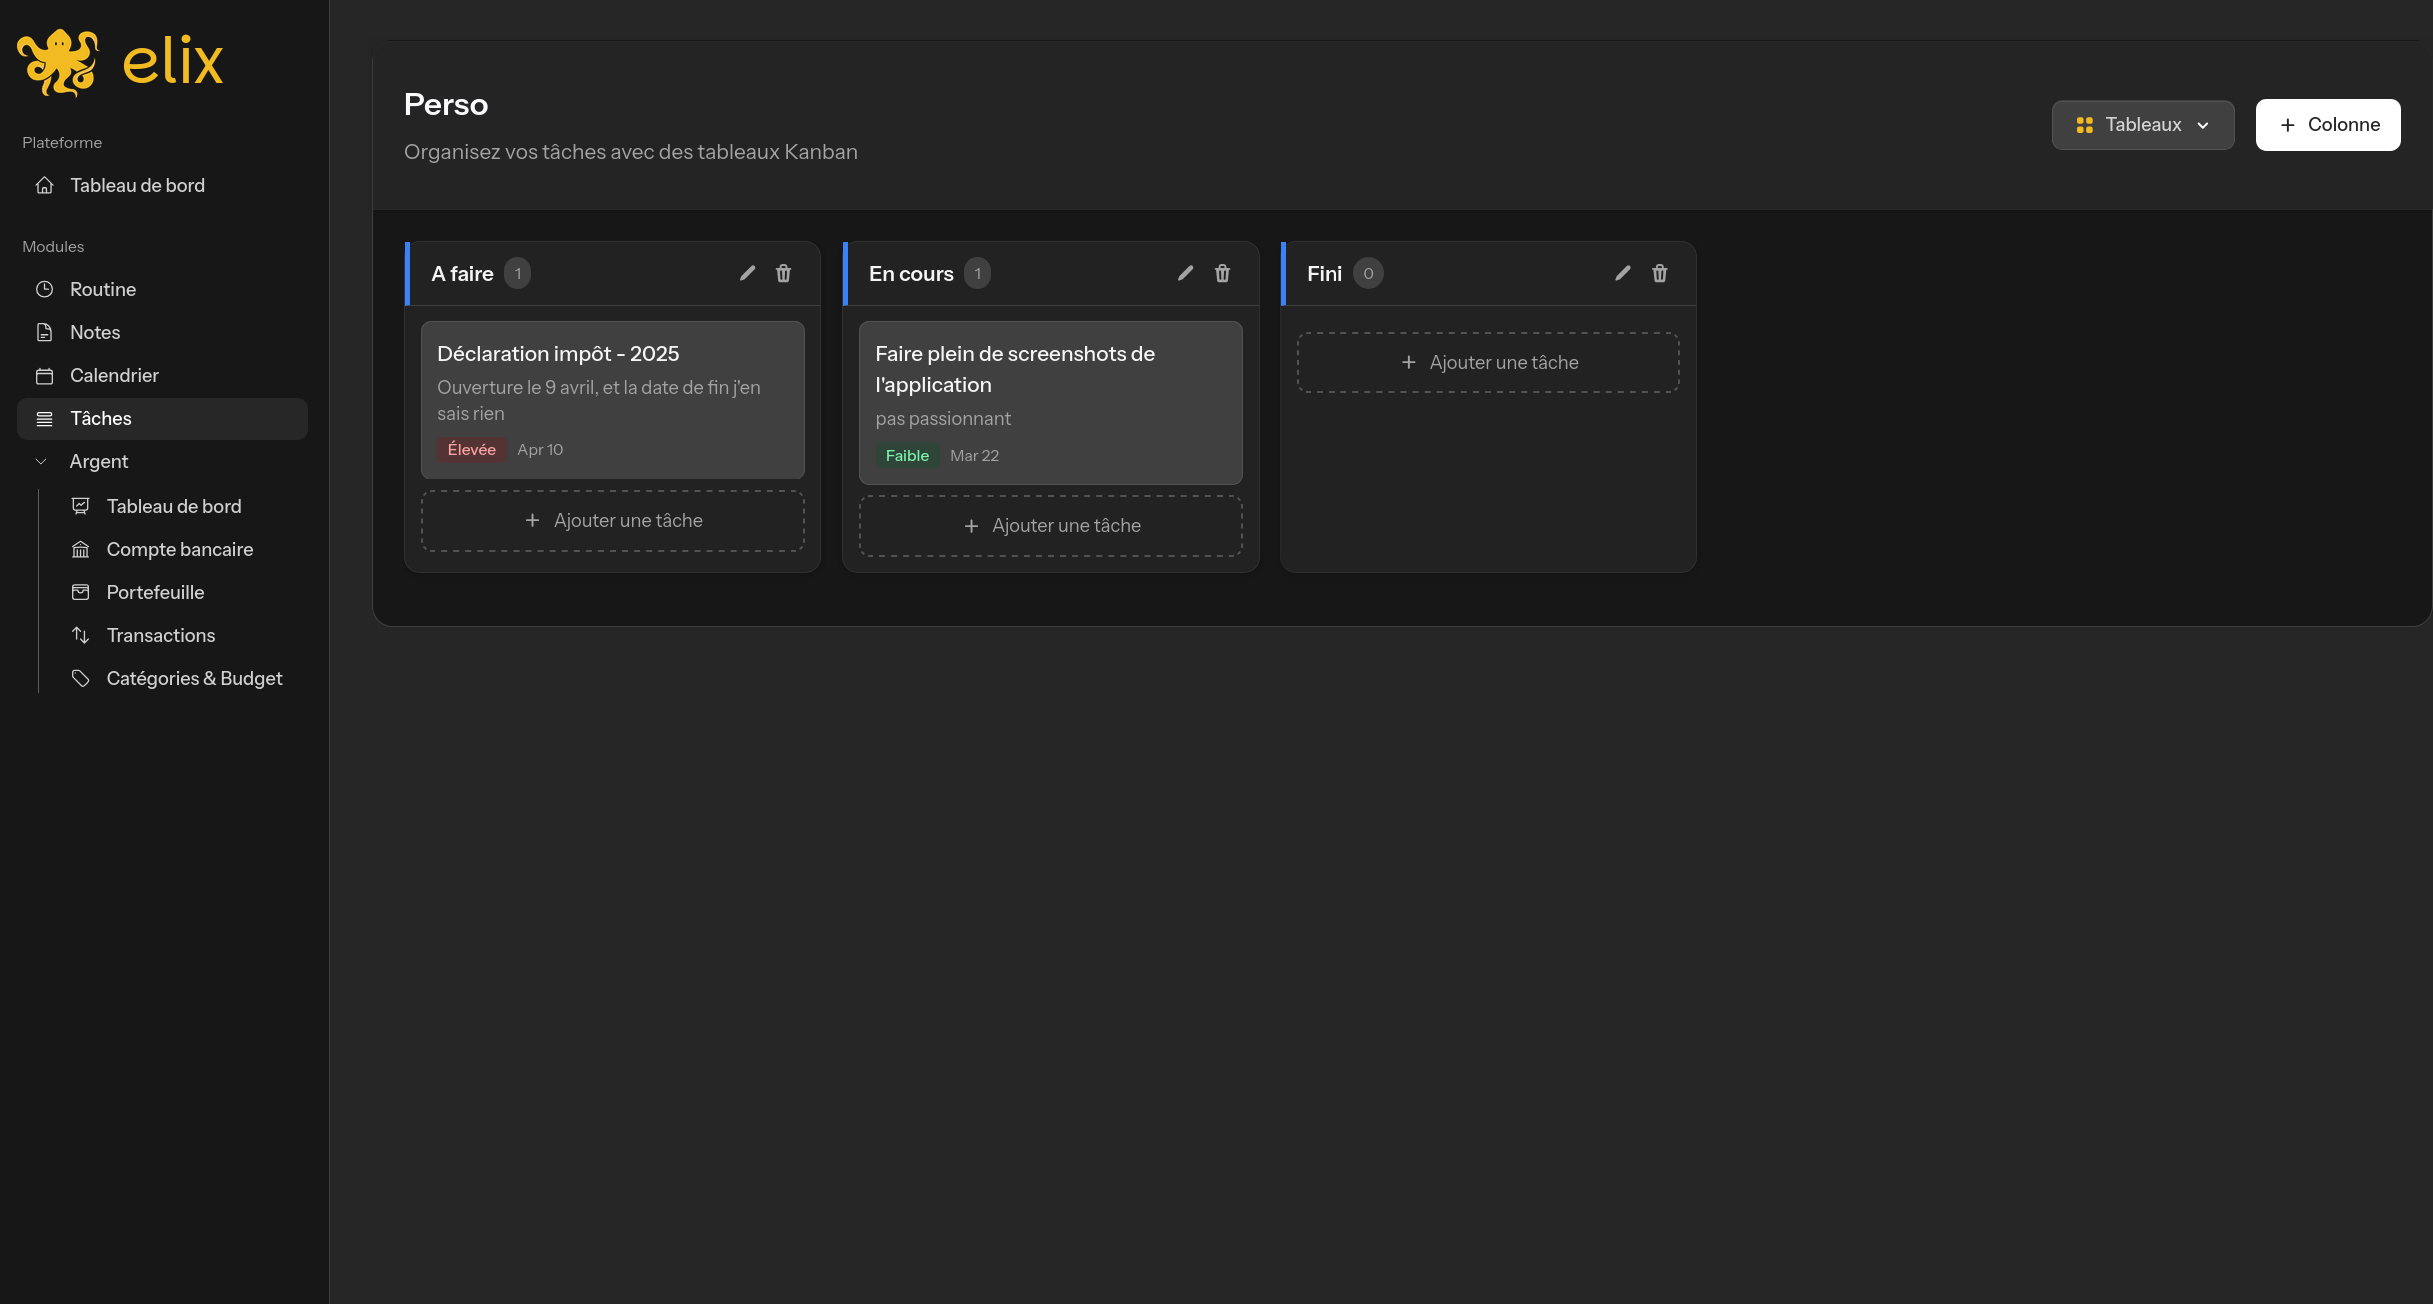This screenshot has width=2433, height=1304.
Task: Select Tâches in the sidebar
Action: click(x=100, y=418)
